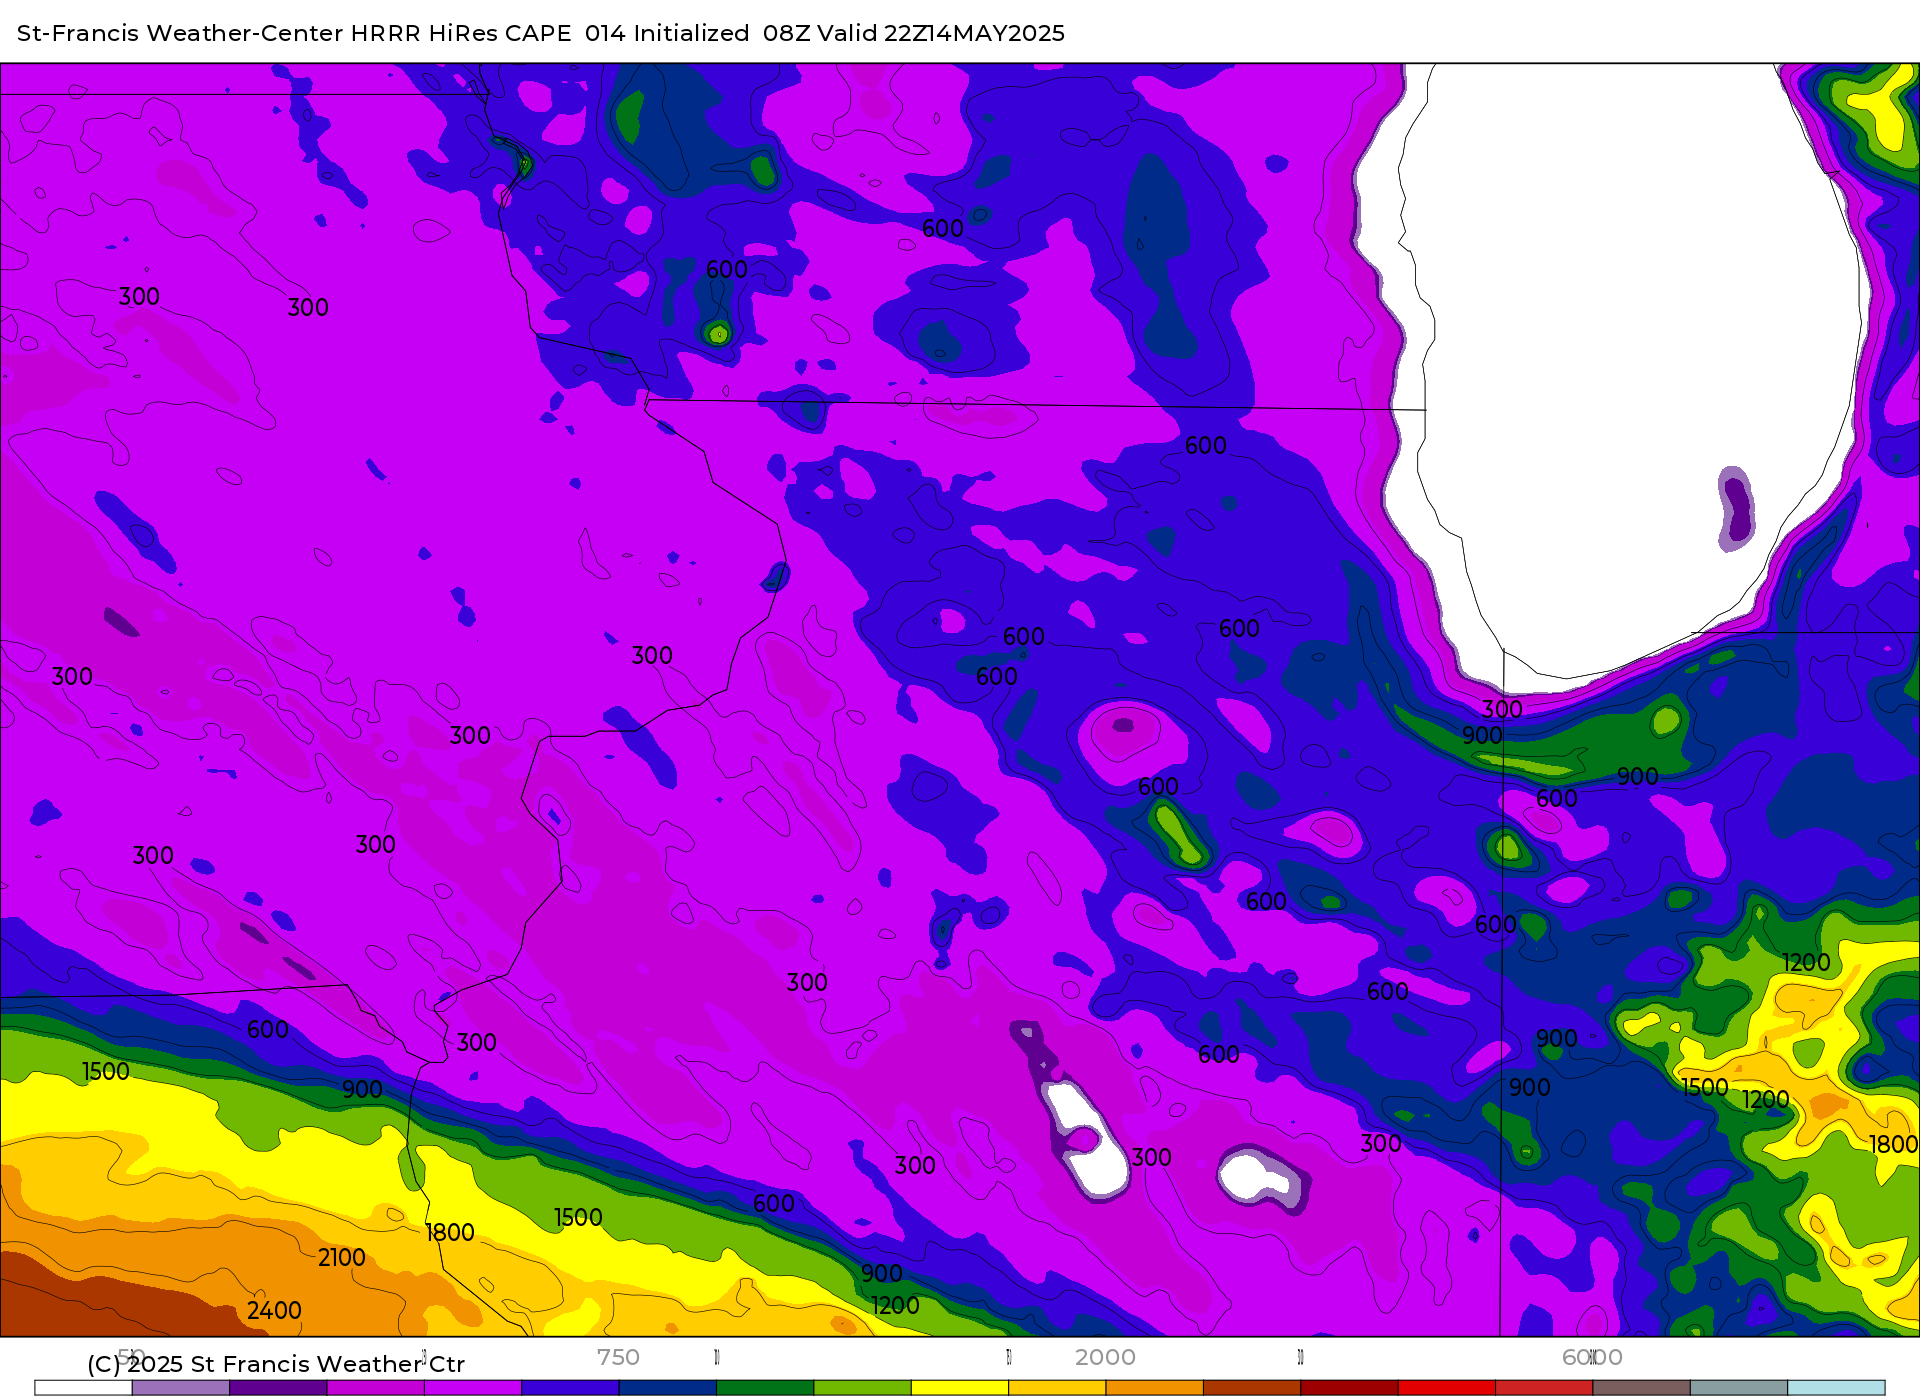Screen dimensions: 1920x1400
Task: Select the lavender swatch in the color legend
Action: click(x=180, y=1388)
